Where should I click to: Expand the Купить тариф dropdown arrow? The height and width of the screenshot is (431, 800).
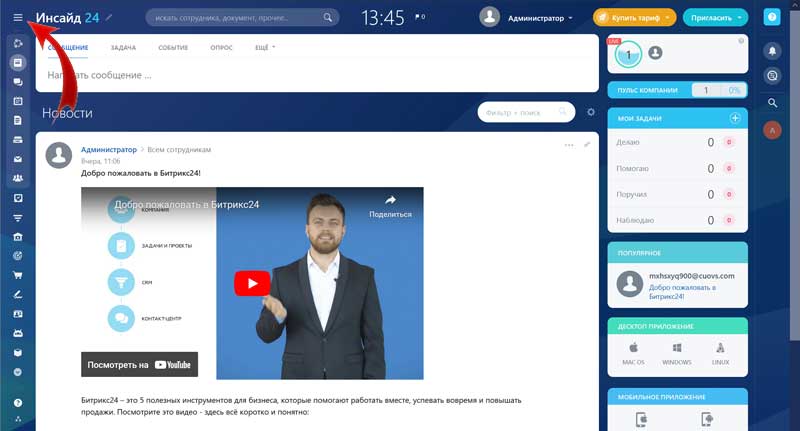tap(667, 18)
